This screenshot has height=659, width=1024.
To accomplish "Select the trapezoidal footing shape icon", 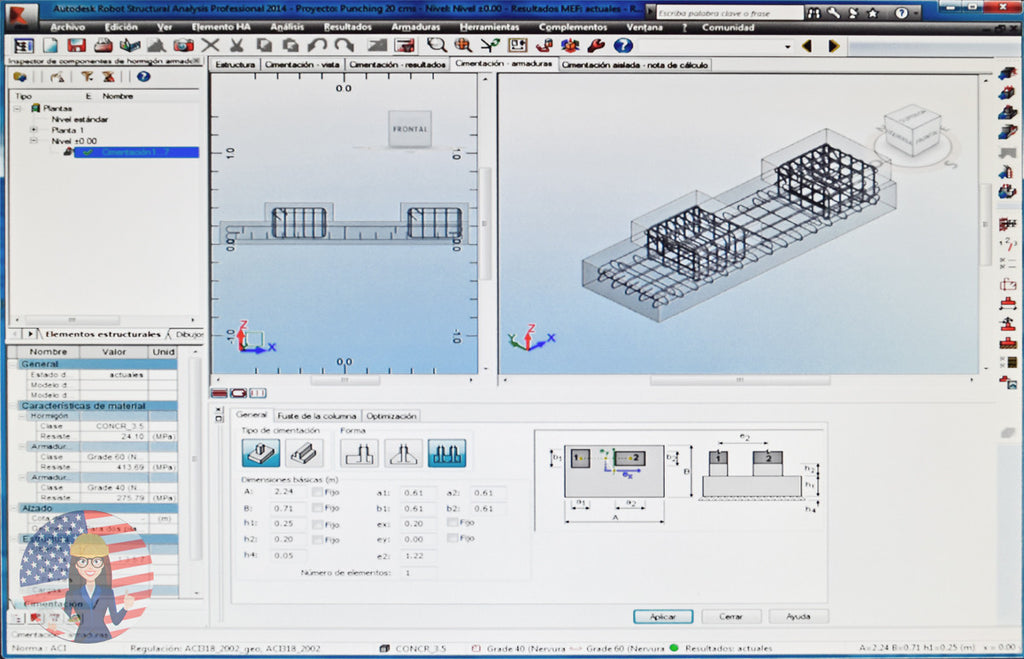I will (x=404, y=453).
